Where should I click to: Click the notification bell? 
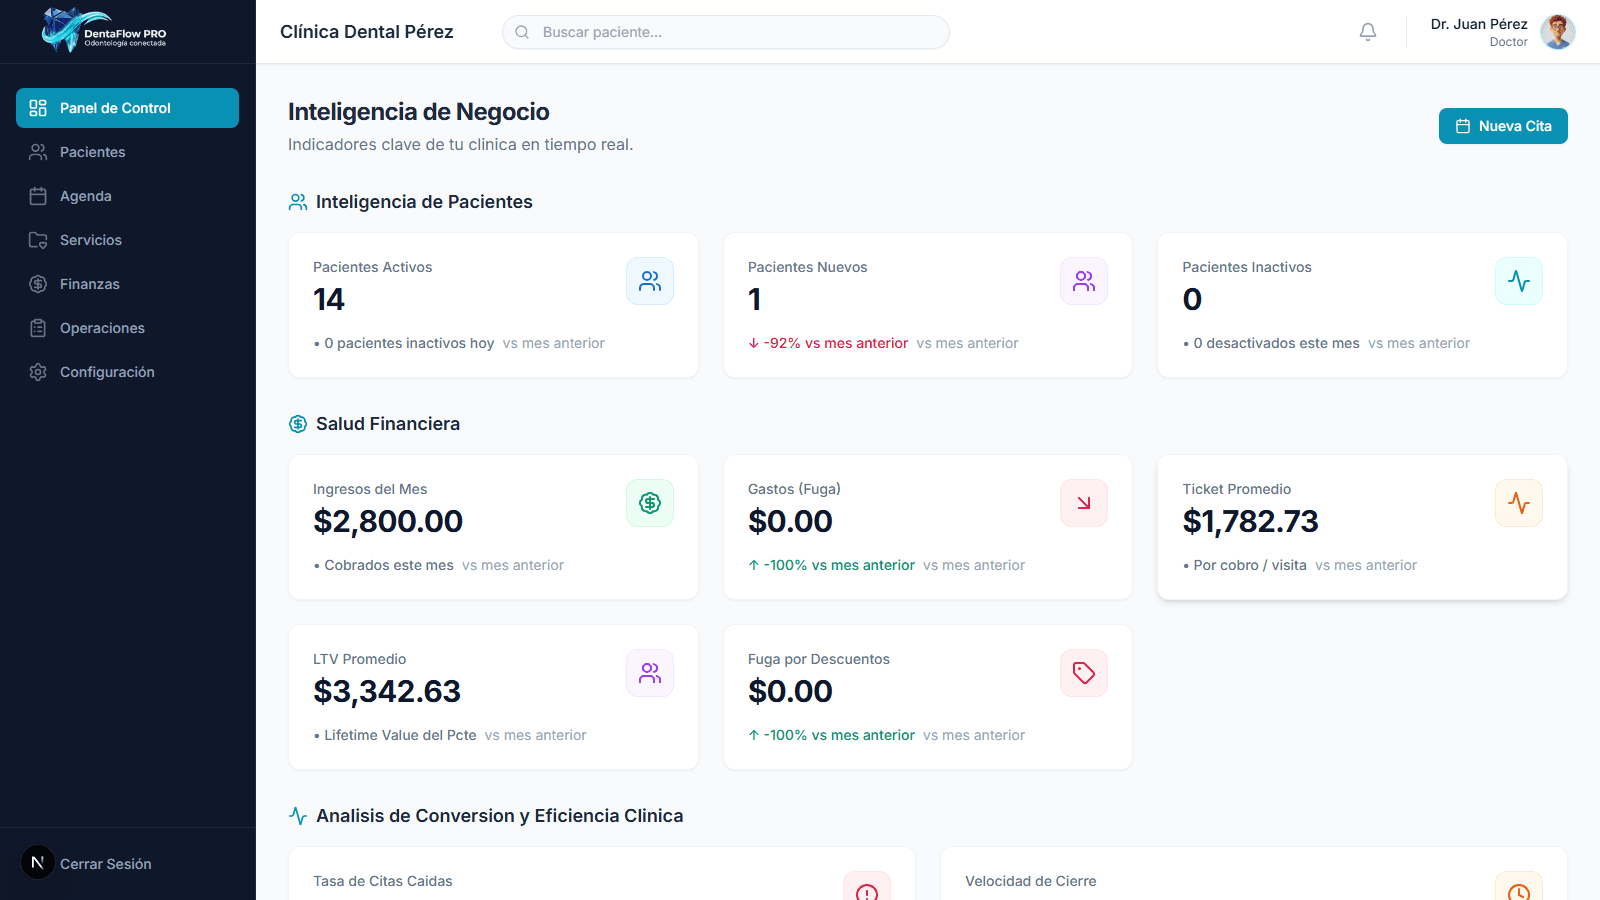coord(1367,31)
